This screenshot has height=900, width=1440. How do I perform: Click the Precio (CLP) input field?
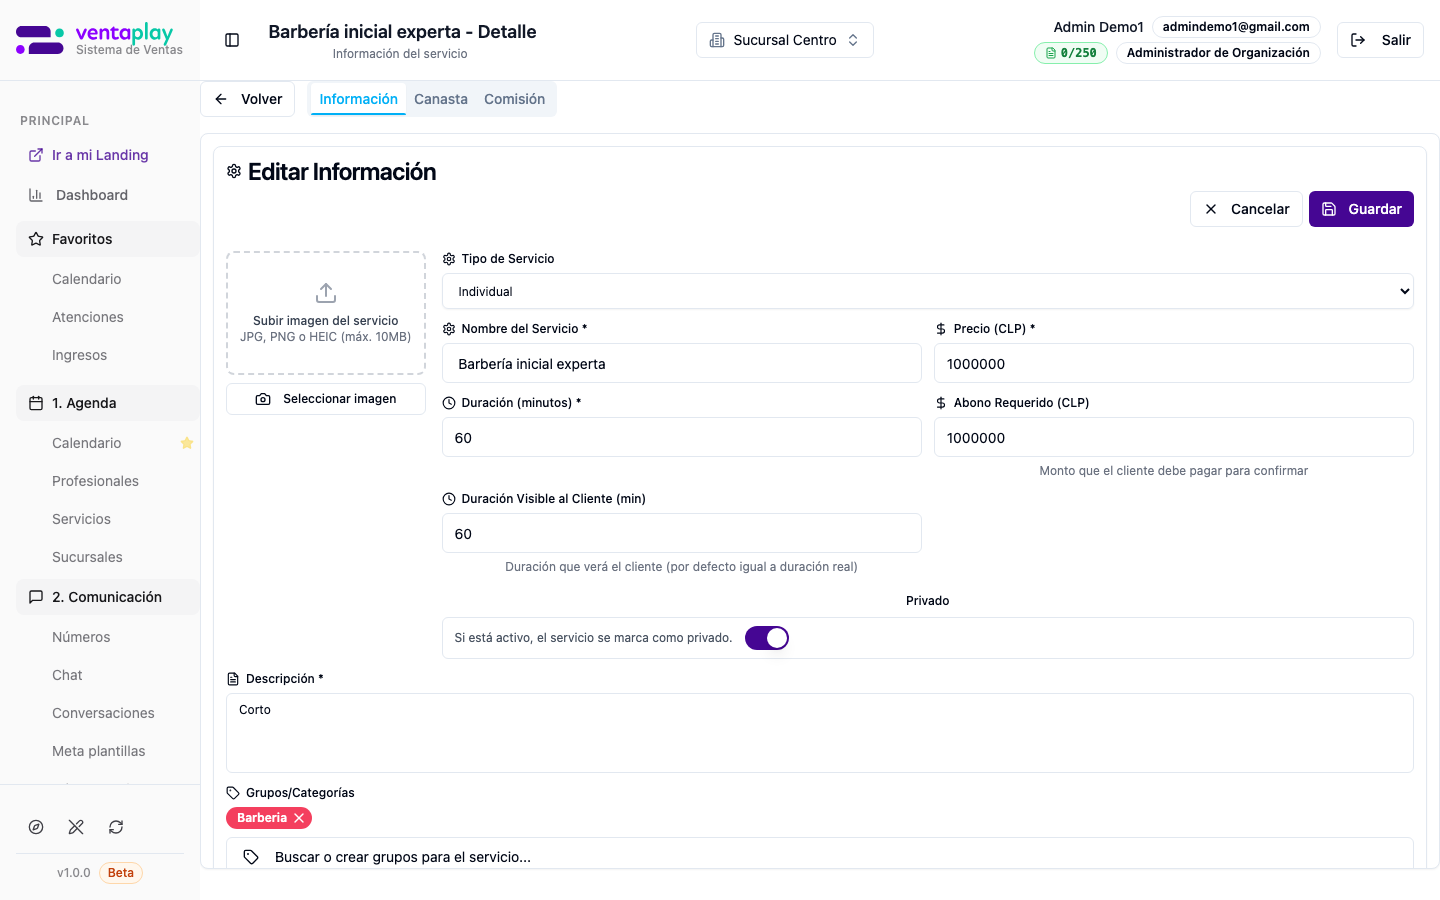(x=1174, y=363)
